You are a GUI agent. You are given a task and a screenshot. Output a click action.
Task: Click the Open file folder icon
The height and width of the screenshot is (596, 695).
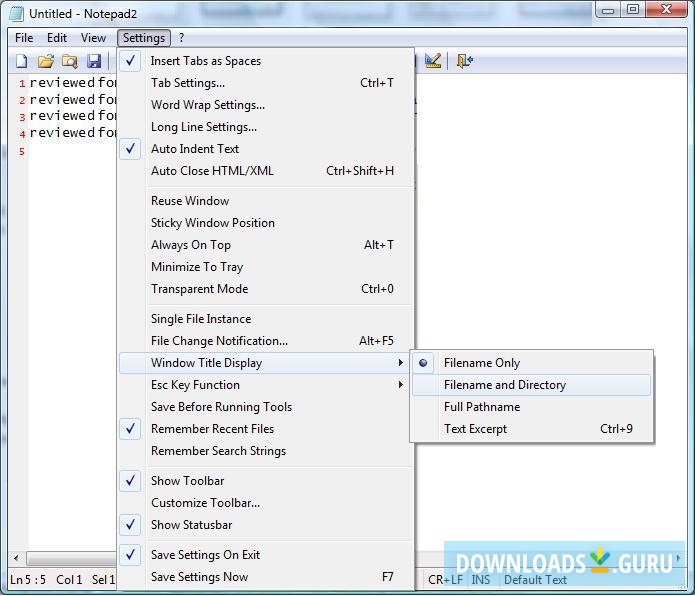[x=45, y=61]
